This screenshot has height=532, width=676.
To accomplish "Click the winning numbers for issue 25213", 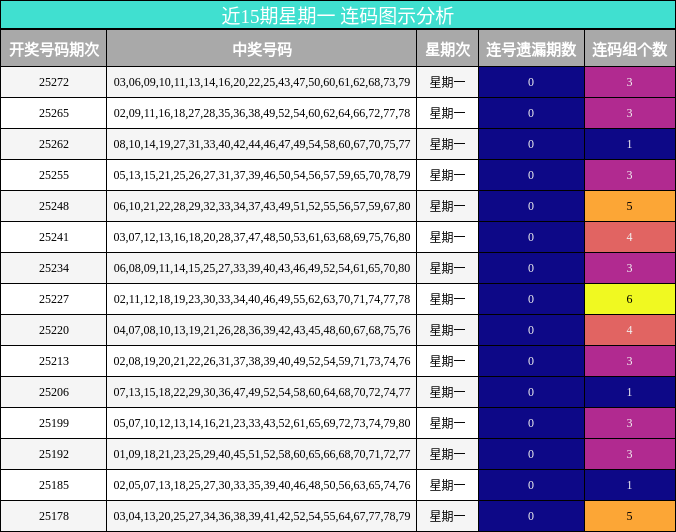I will (x=262, y=361).
